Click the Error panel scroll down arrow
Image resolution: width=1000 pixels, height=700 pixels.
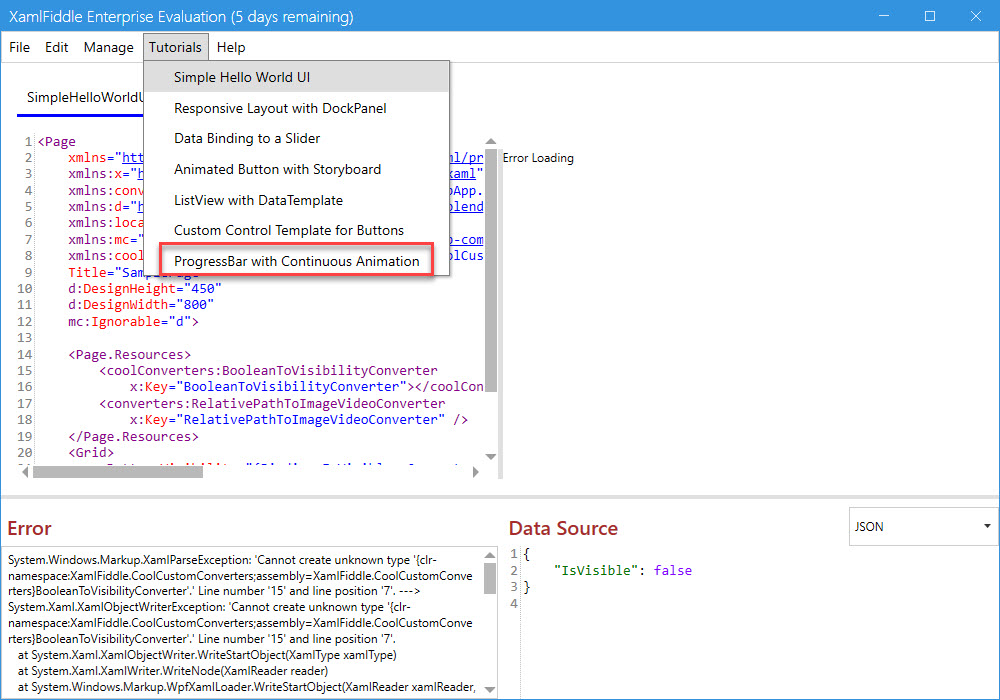coord(490,689)
